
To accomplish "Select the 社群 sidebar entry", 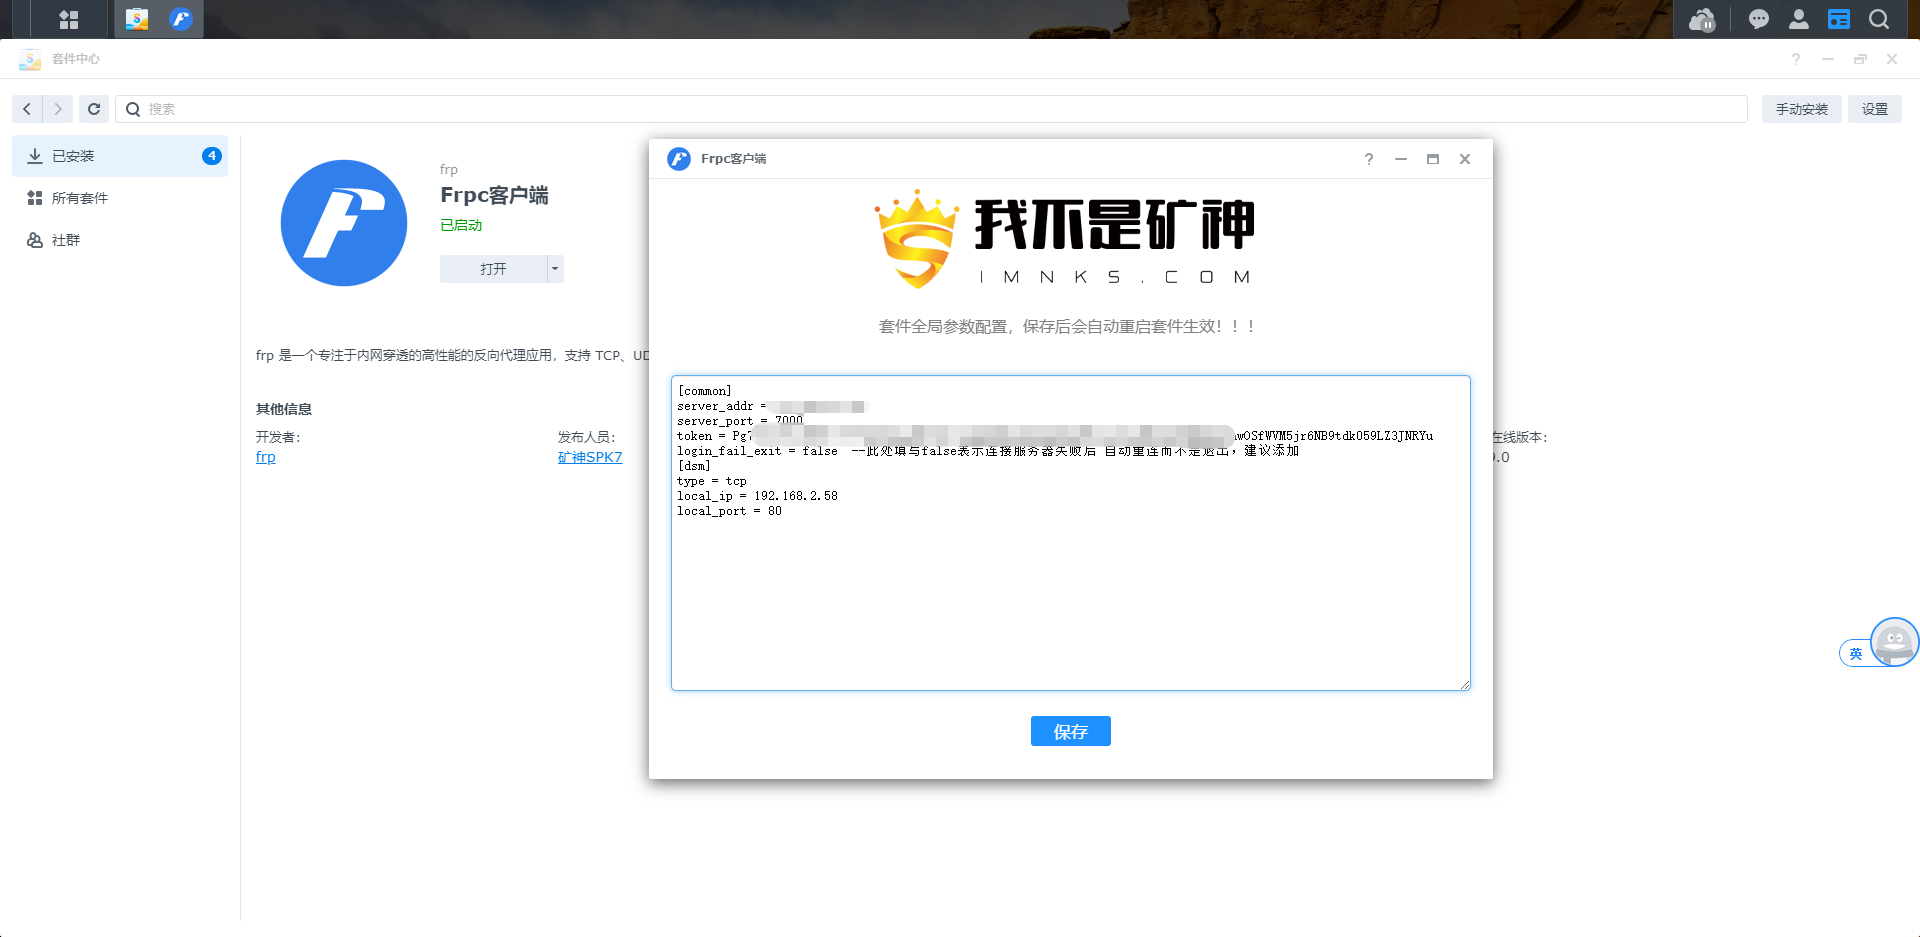I will coord(65,240).
